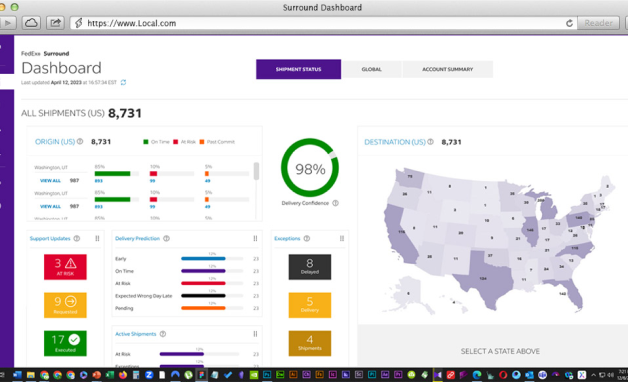Open Excel from the taskbar
The image size is (628, 382).
tap(109, 375)
